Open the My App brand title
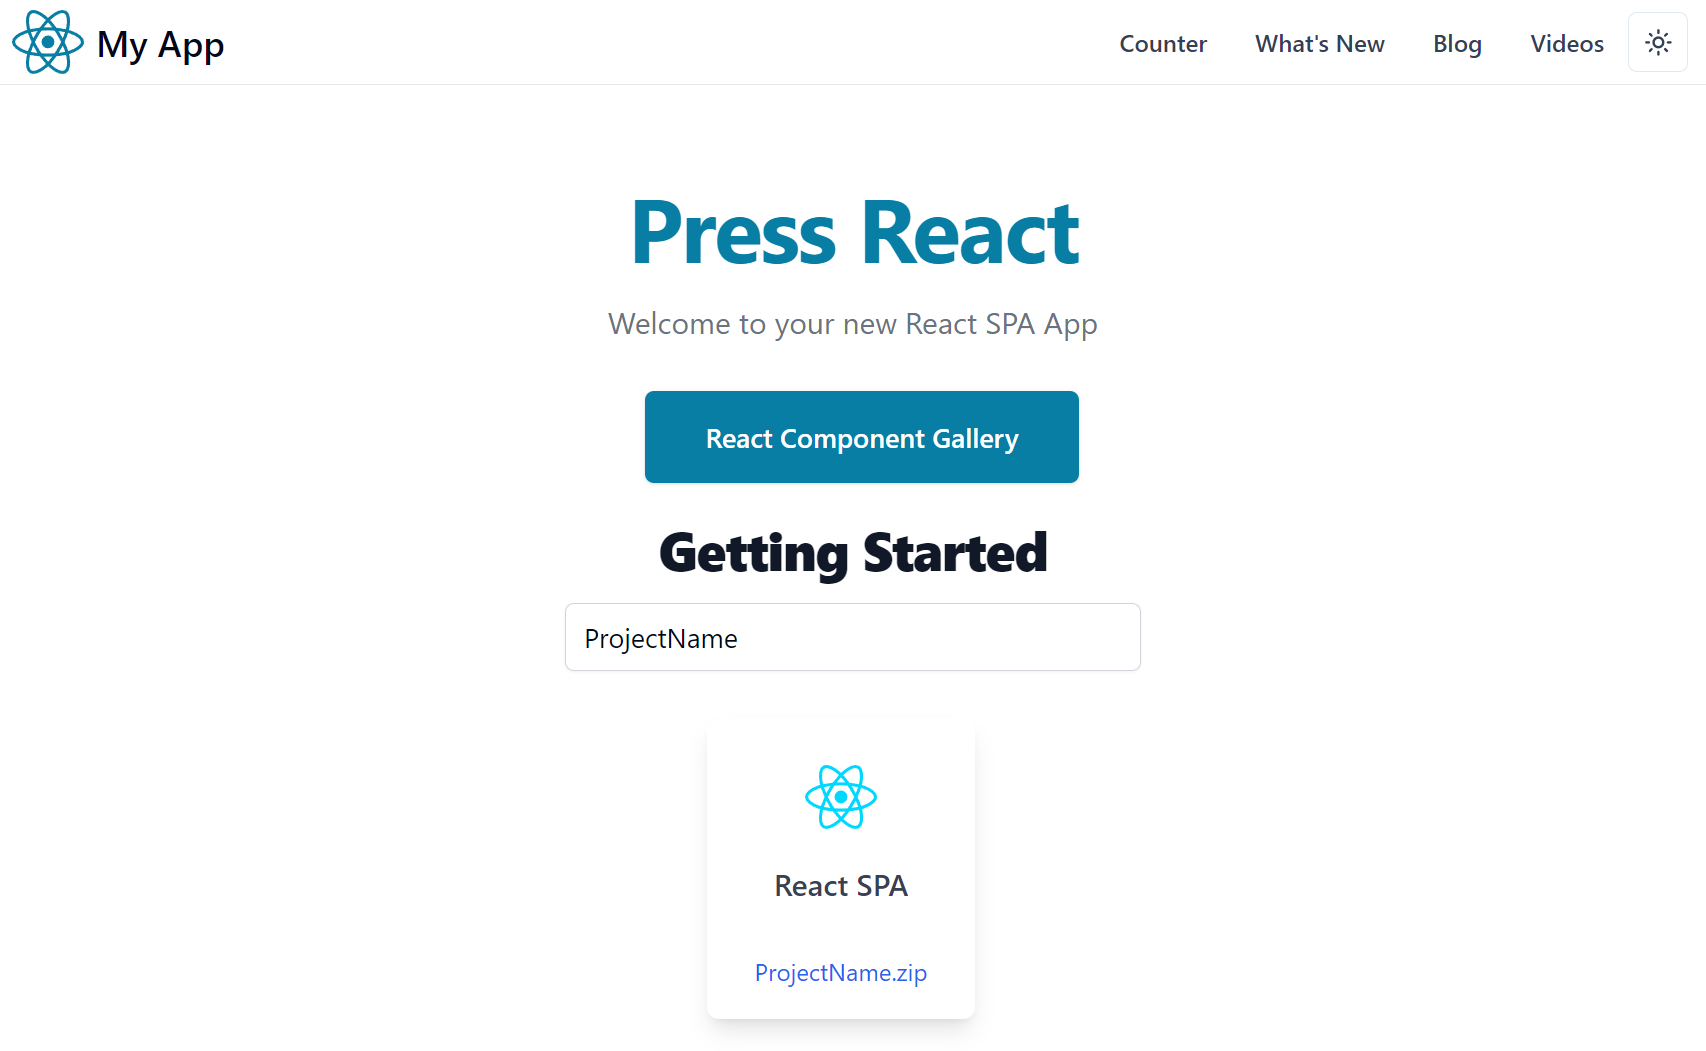Image resolution: width=1706 pixels, height=1051 pixels. [x=160, y=45]
